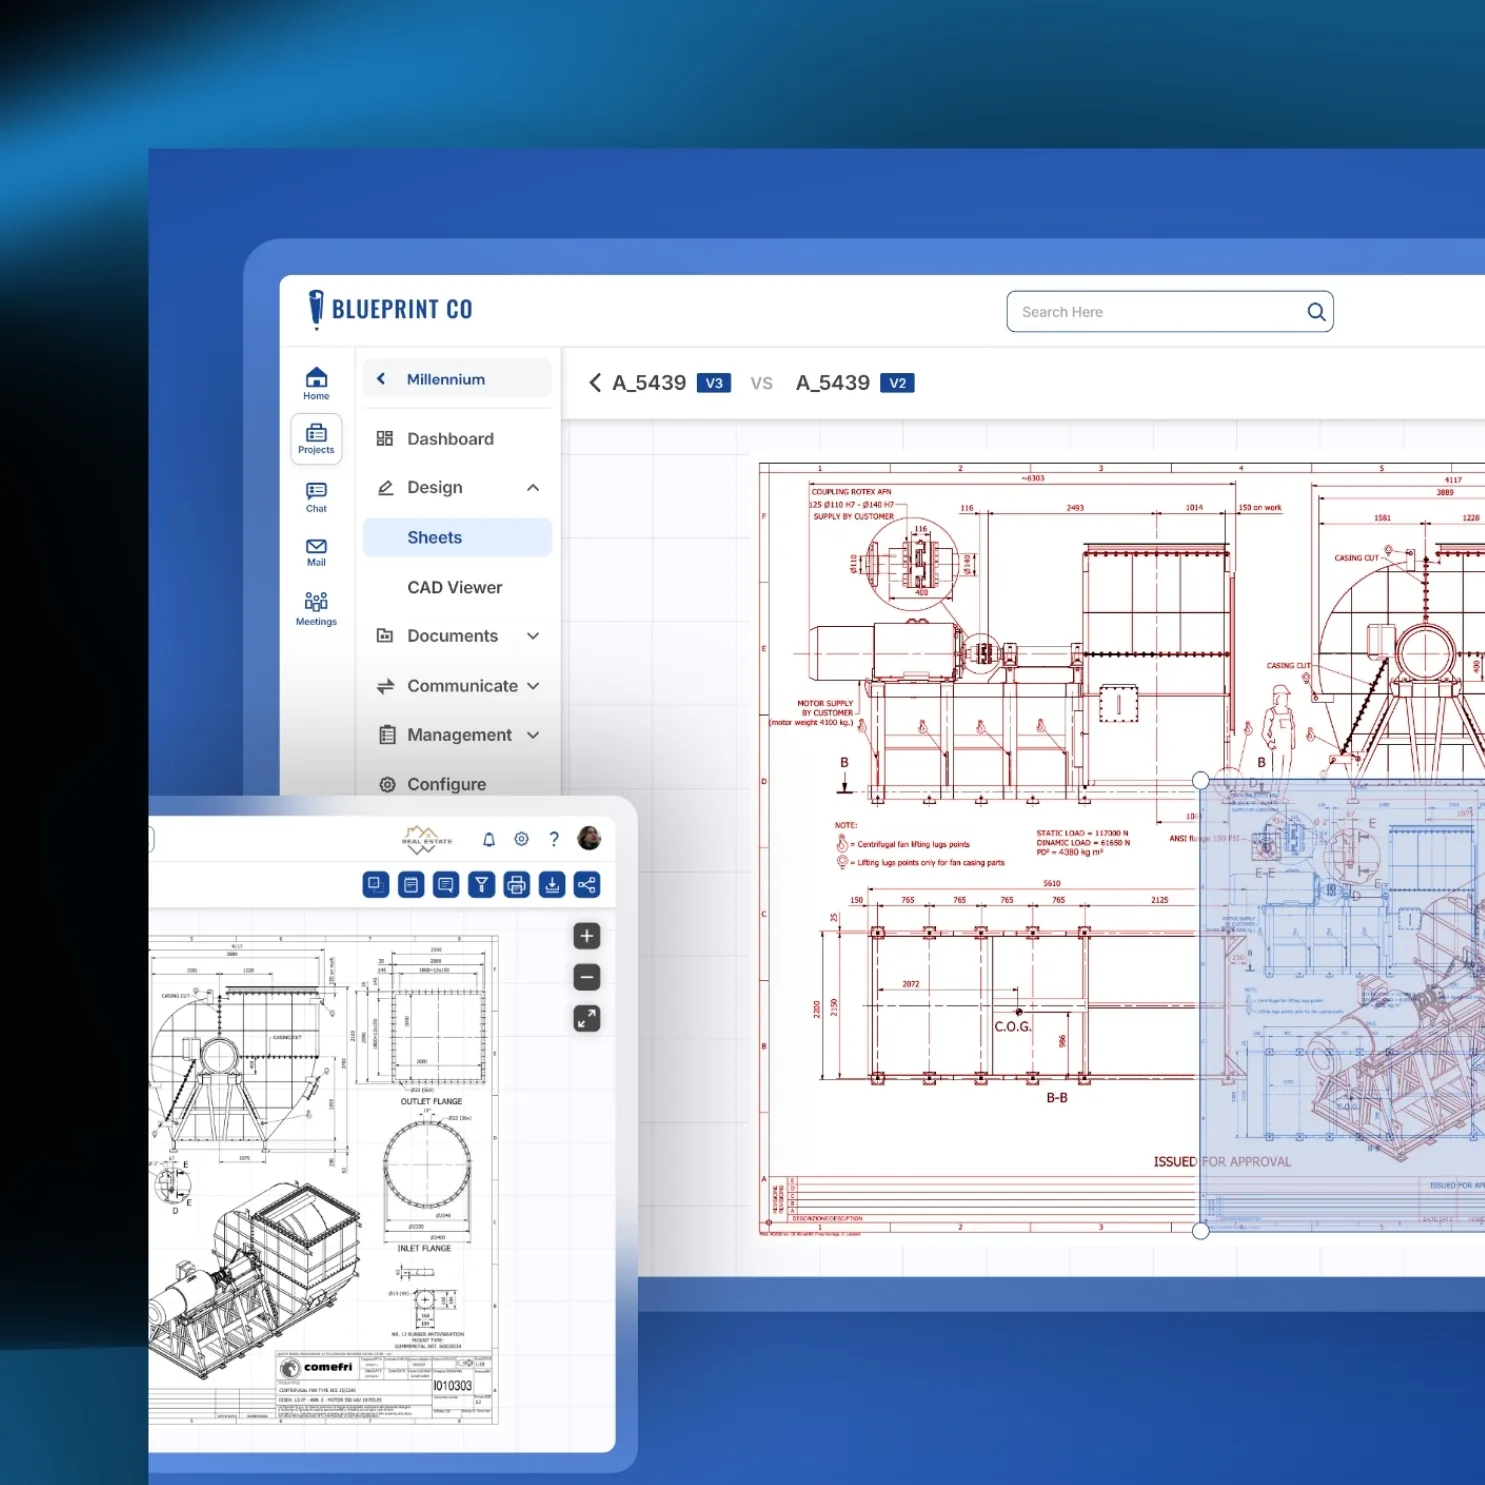1485x1485 pixels.
Task: Expand the Documents section
Action: 533,636
